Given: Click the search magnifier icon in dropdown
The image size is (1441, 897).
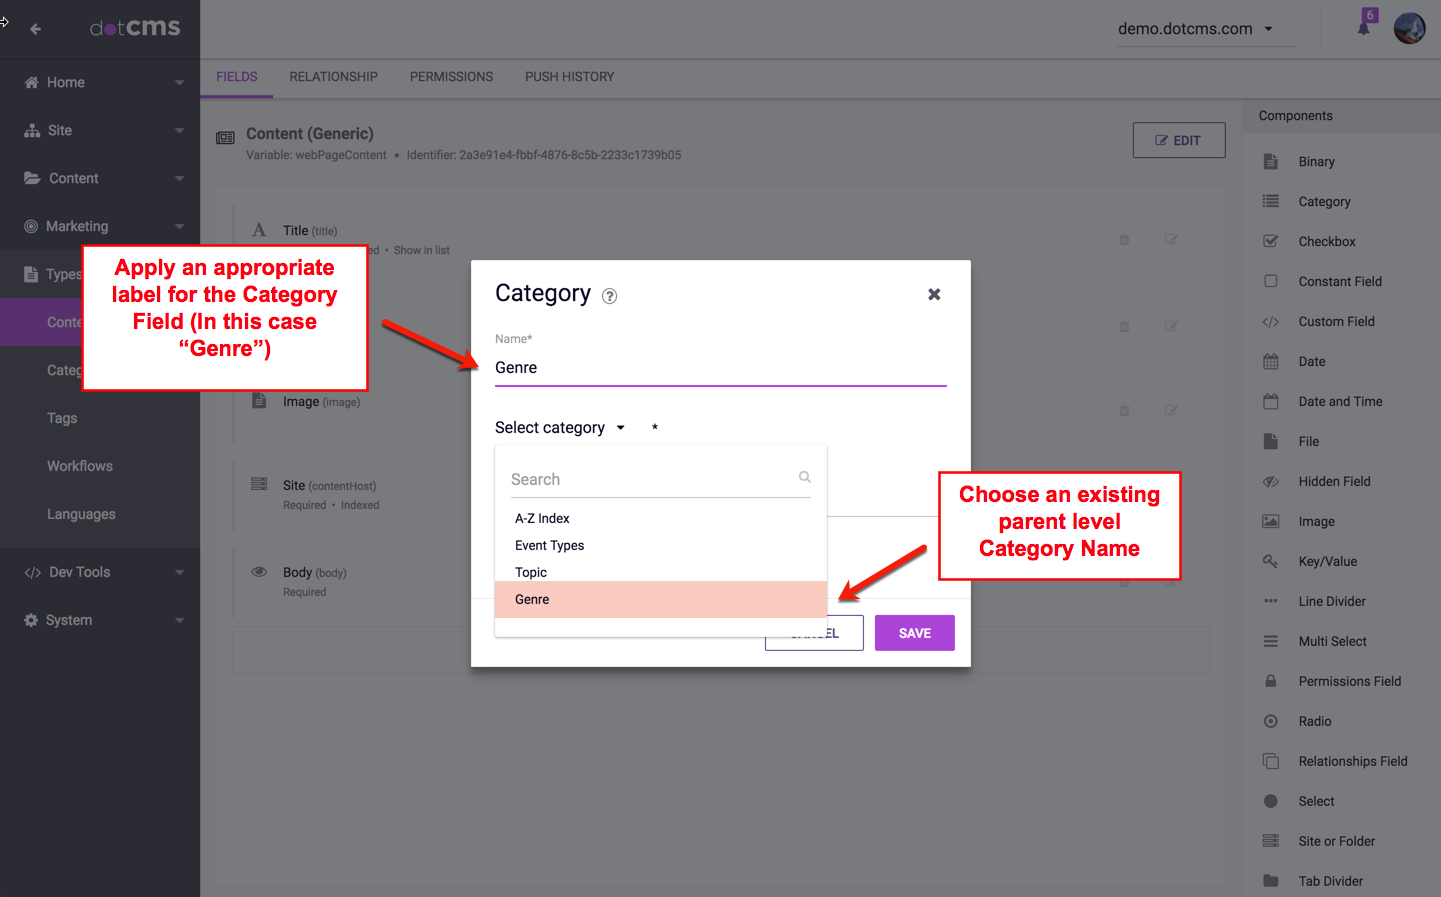Looking at the screenshot, I should [804, 477].
